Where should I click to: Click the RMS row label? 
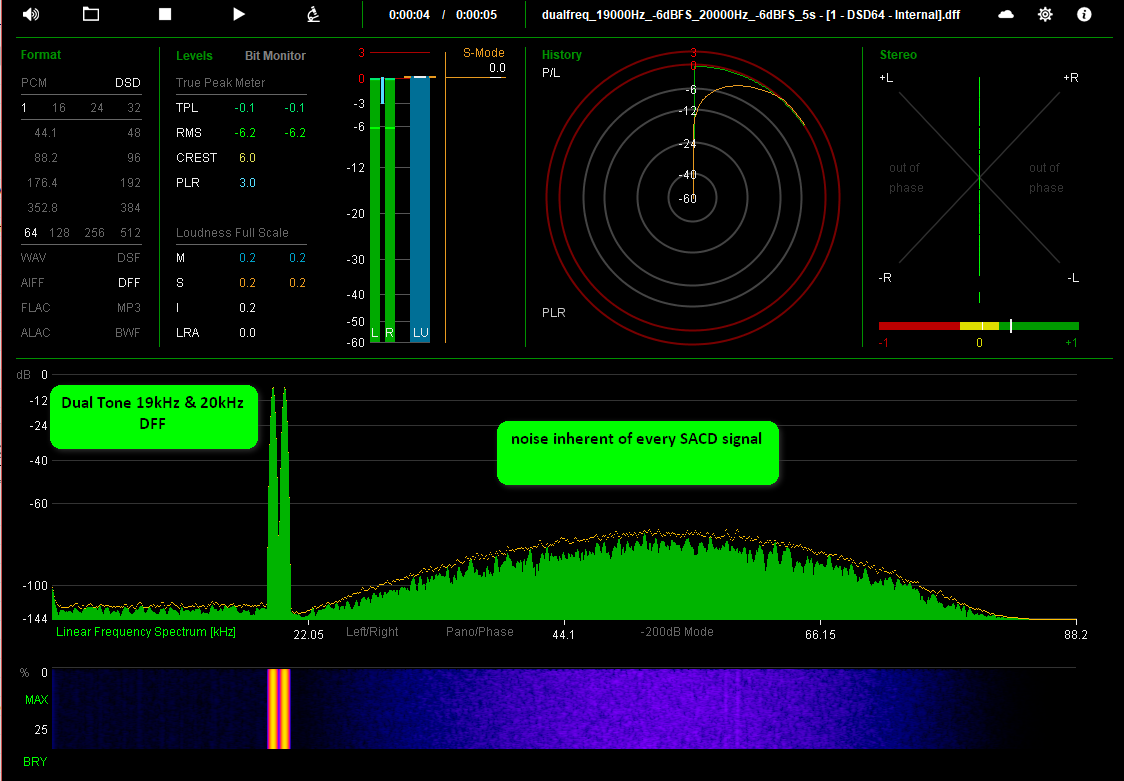click(189, 133)
